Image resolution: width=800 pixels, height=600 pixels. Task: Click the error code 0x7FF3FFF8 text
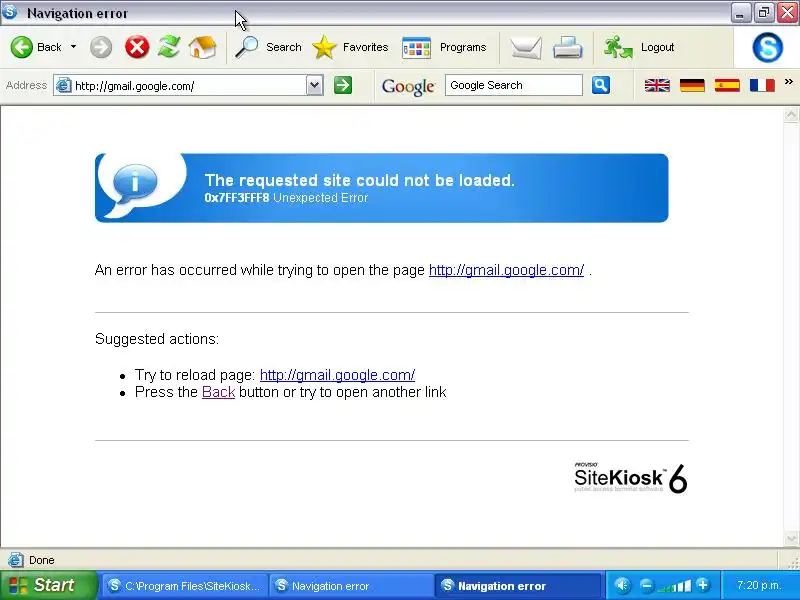coord(237,198)
